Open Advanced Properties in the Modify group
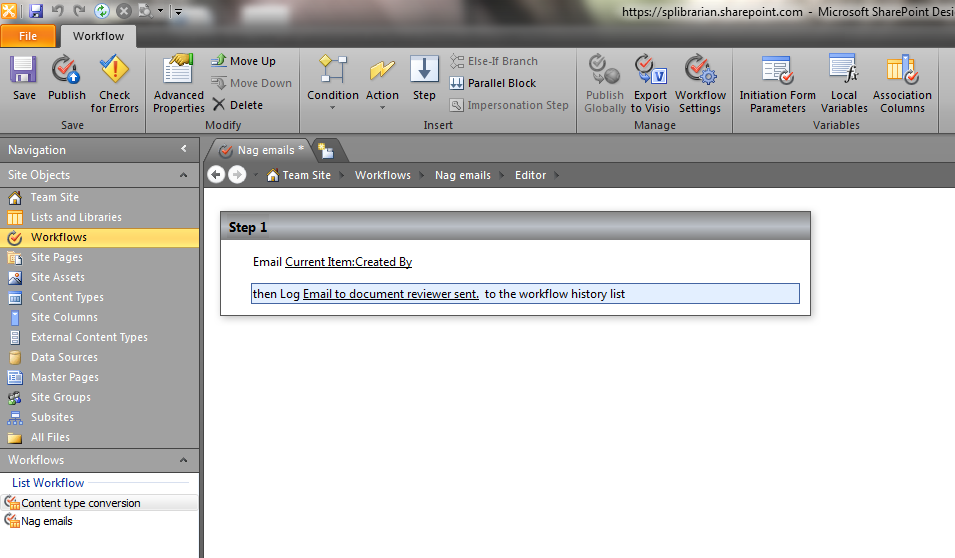Viewport: 955px width, 558px height. click(179, 82)
